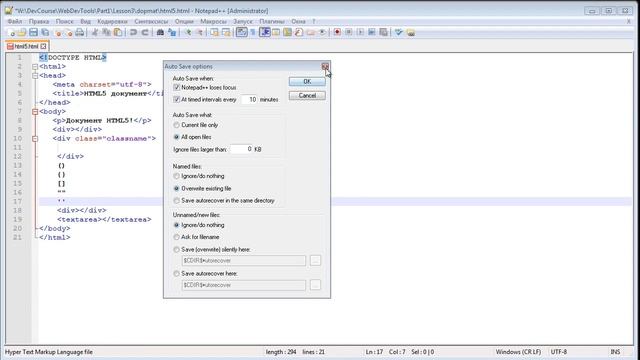
Task: Click the Zoom In toolbar icon
Action: (x=188, y=33)
